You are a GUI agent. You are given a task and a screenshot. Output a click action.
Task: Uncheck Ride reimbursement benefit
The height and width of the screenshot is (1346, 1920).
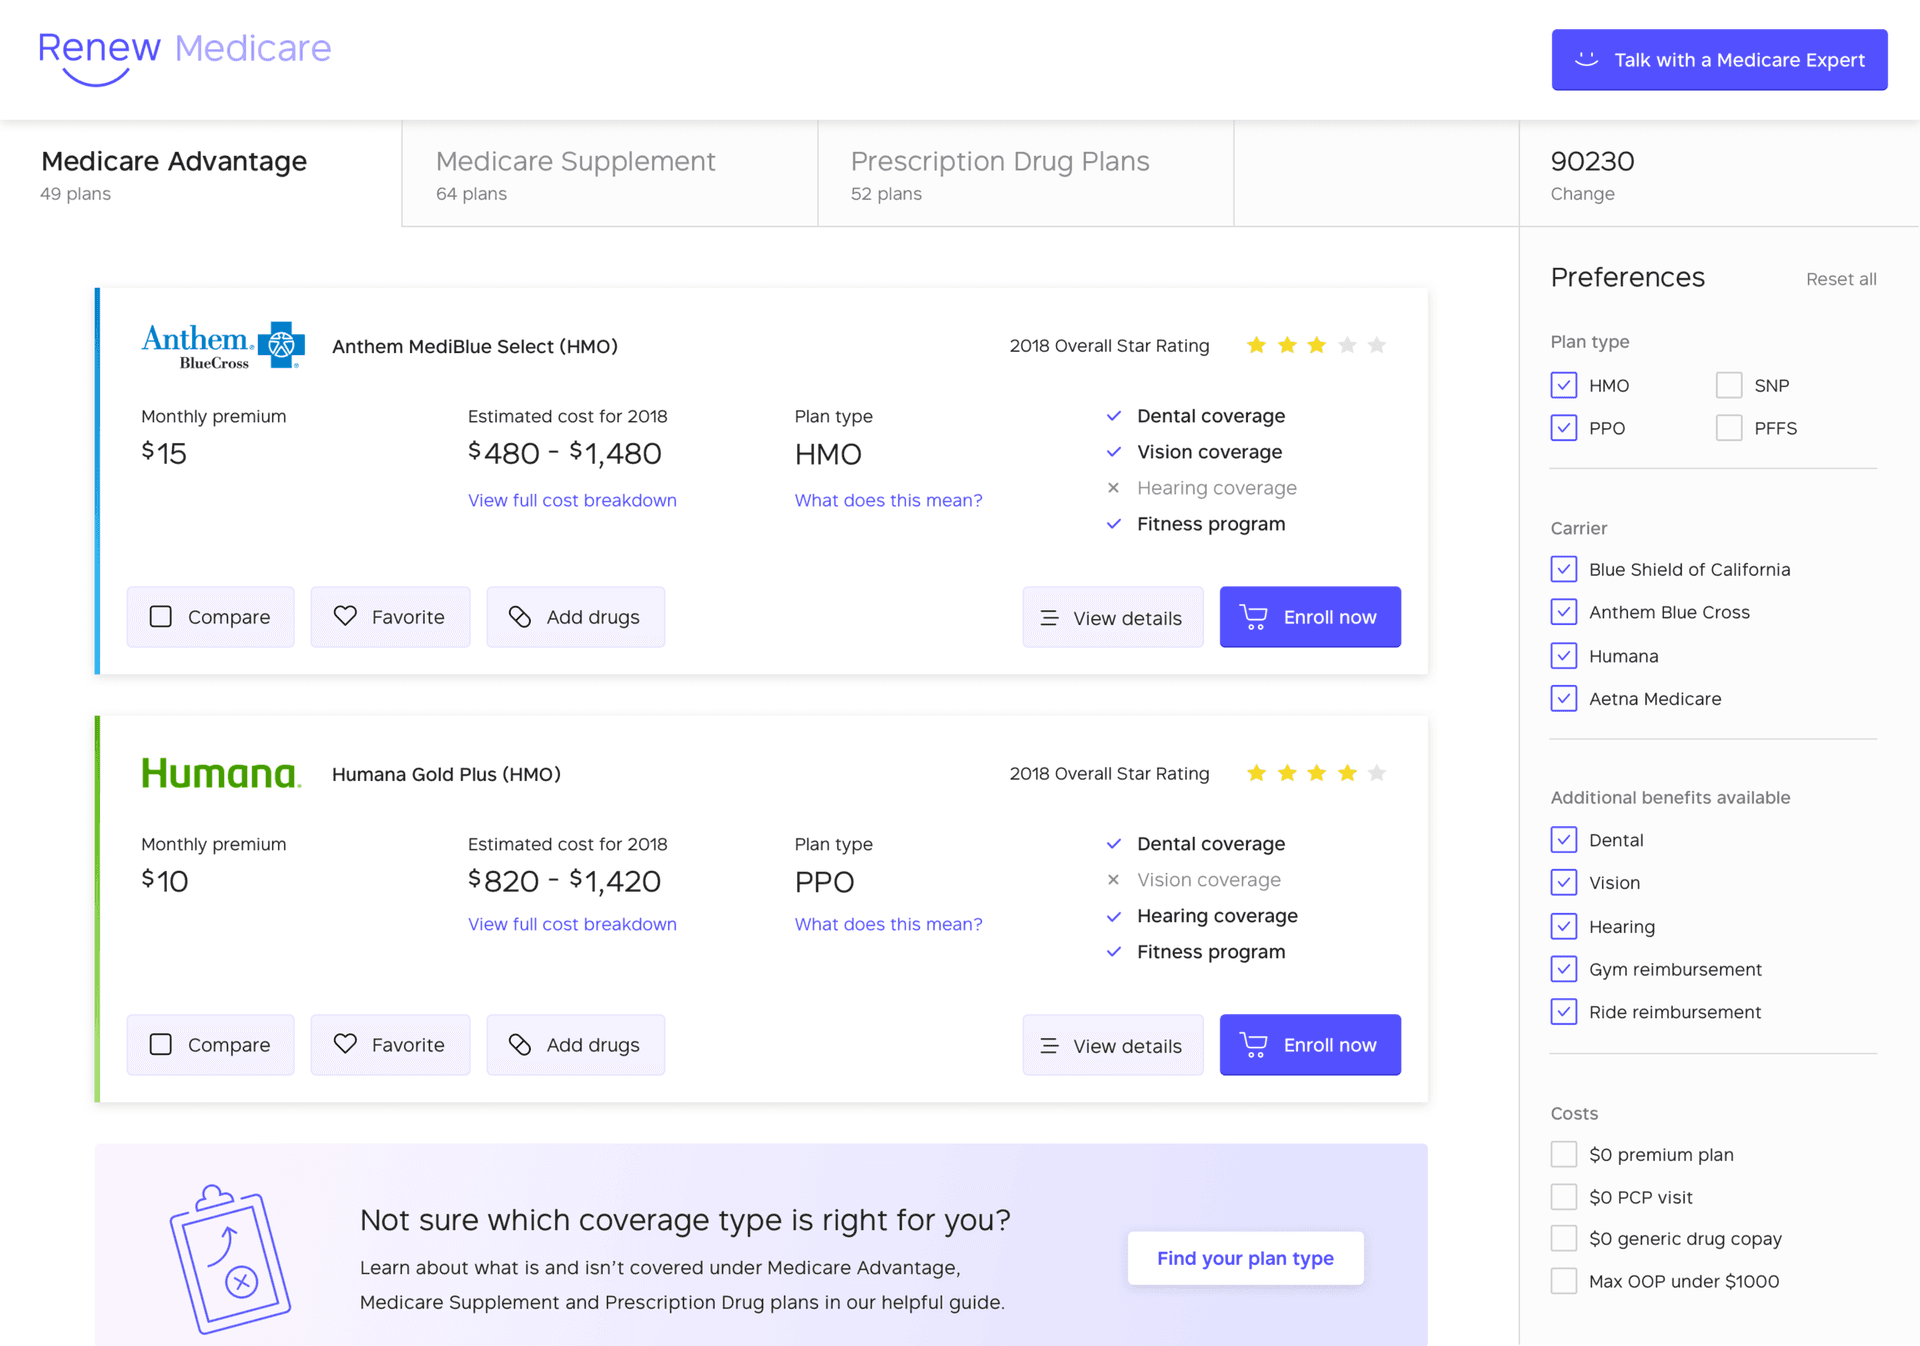point(1564,1012)
